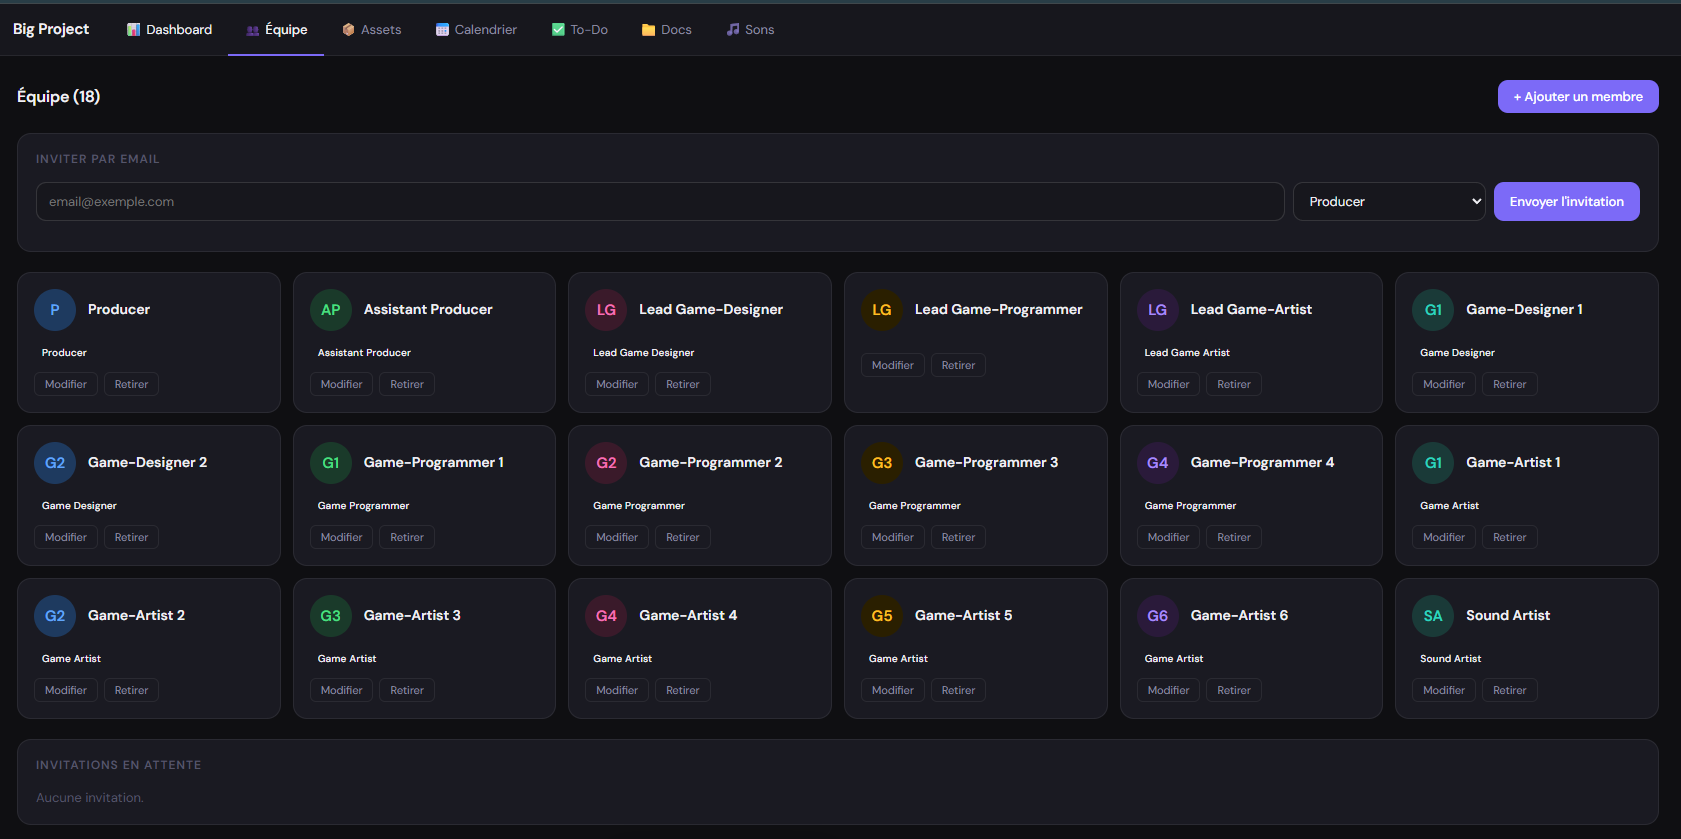This screenshot has width=1681, height=839.
Task: Switch to the Assets tab
Action: tap(372, 29)
